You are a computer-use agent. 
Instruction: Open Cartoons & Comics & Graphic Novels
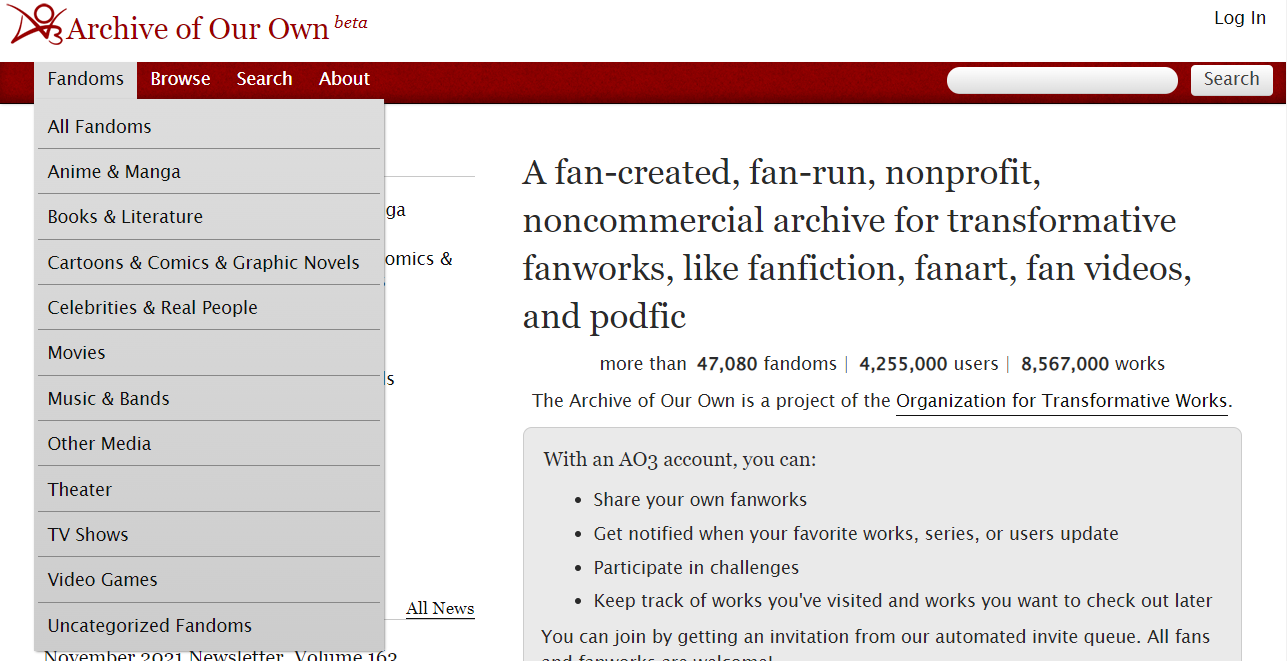209,263
